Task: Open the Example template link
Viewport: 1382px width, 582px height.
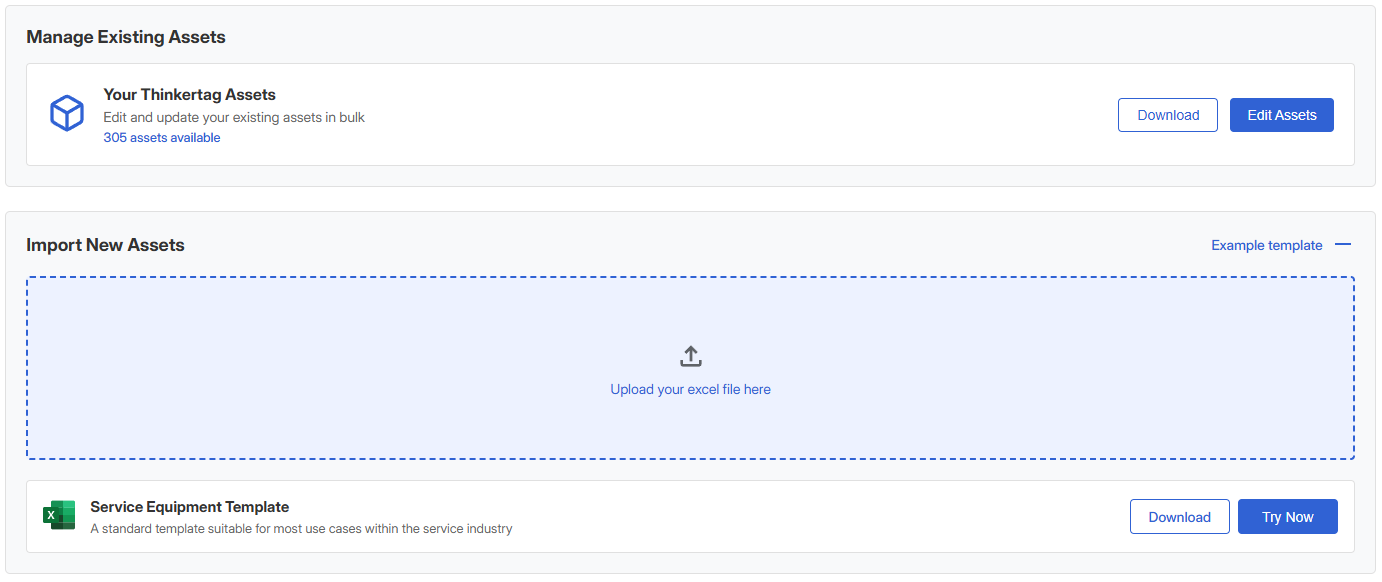Action: click(1266, 245)
